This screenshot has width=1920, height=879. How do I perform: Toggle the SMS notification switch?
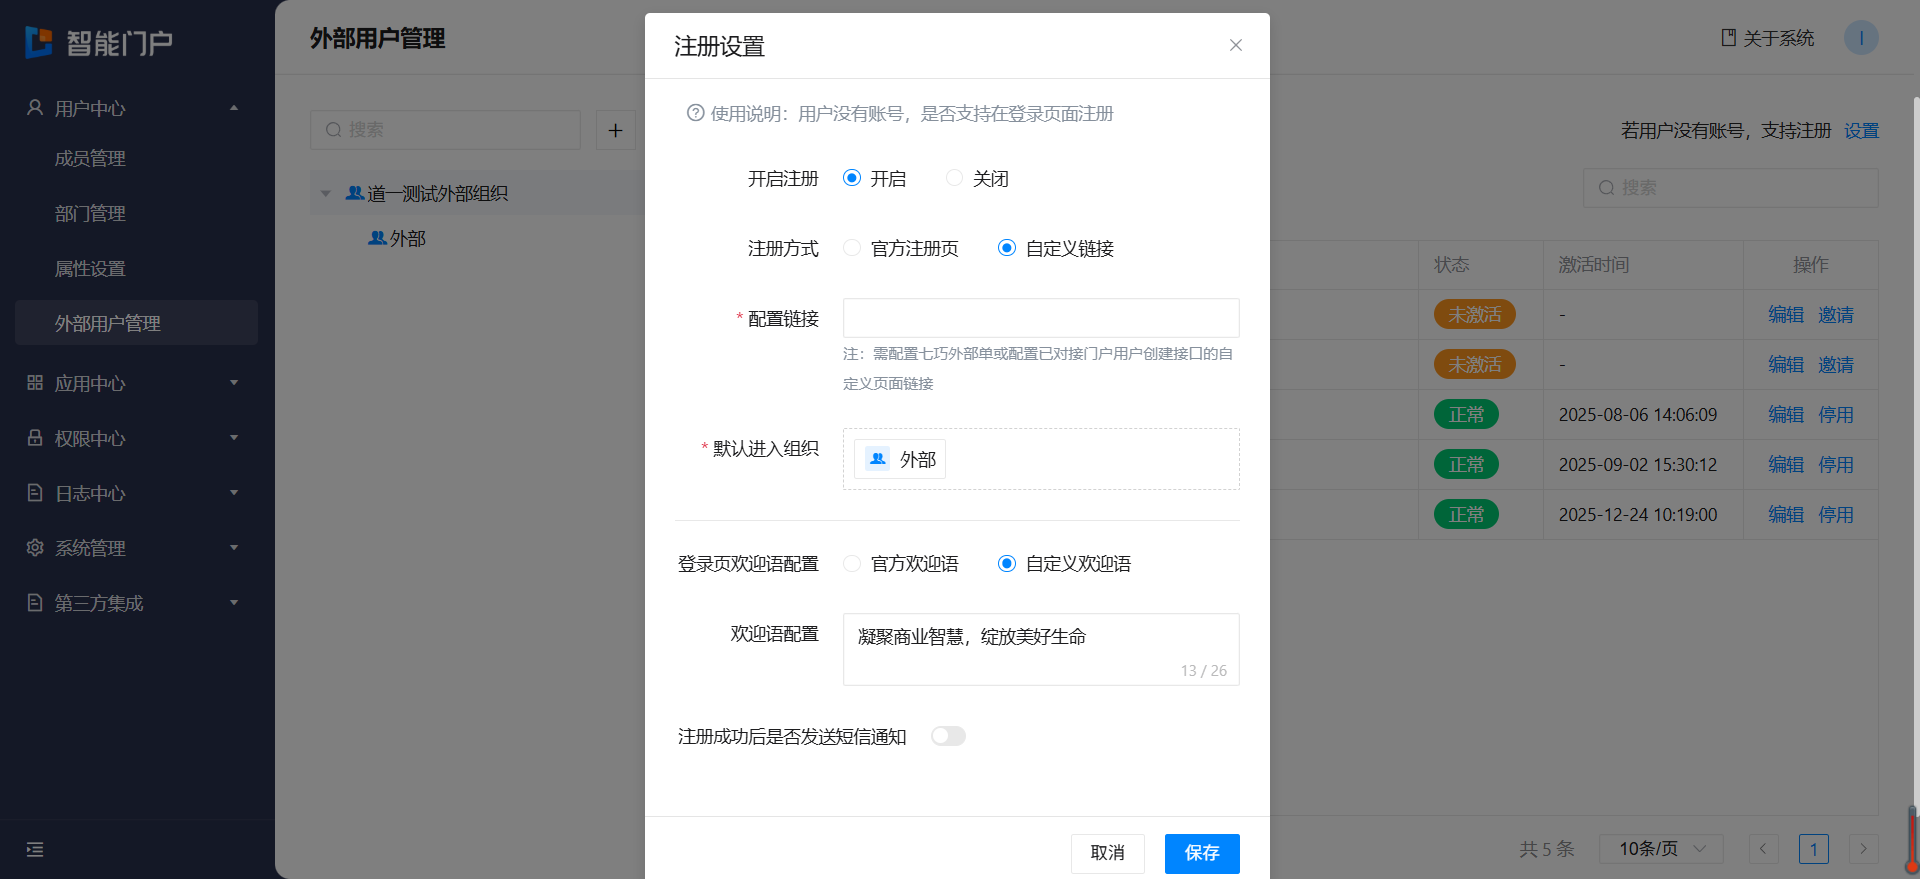tap(948, 736)
